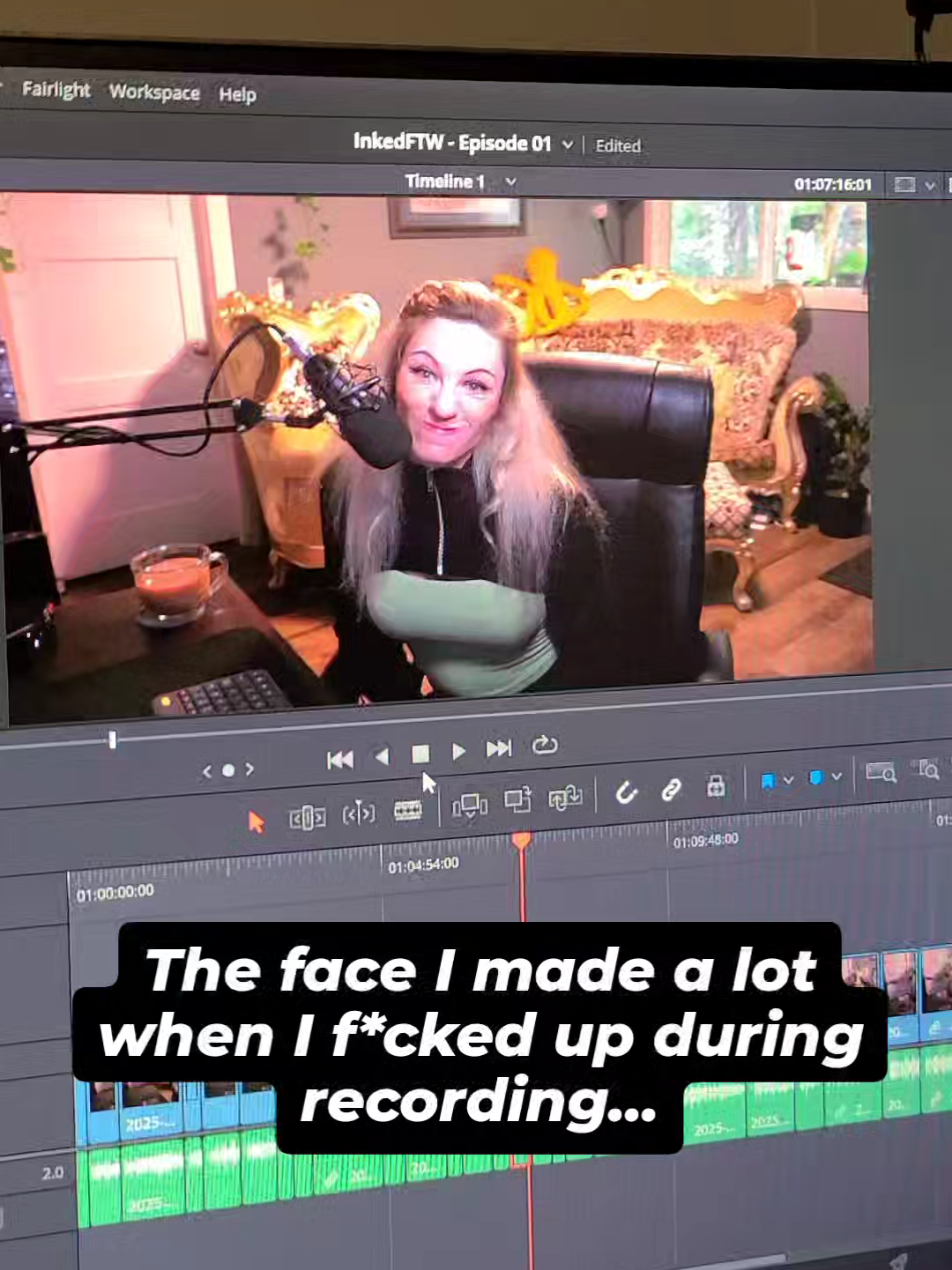Toggle timeline snapping magnet
Viewport: 952px width, 1270px height.
pos(626,793)
